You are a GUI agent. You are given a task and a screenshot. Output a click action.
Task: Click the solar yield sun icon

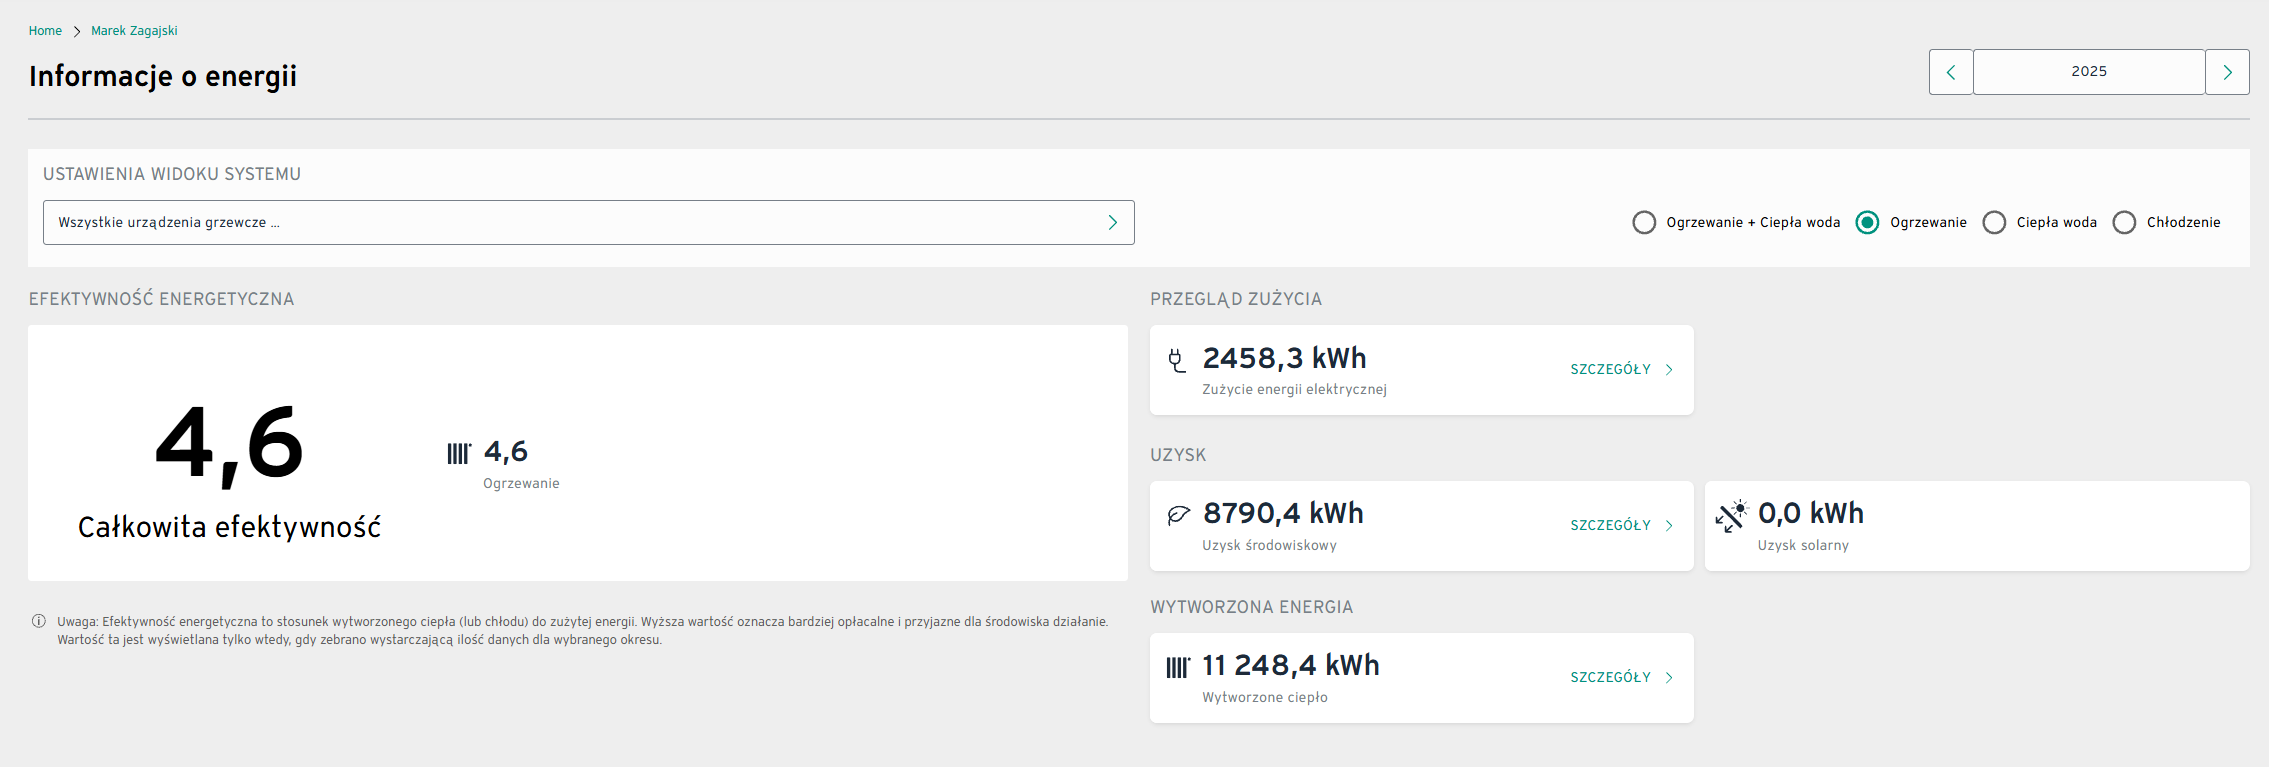coord(1731,516)
